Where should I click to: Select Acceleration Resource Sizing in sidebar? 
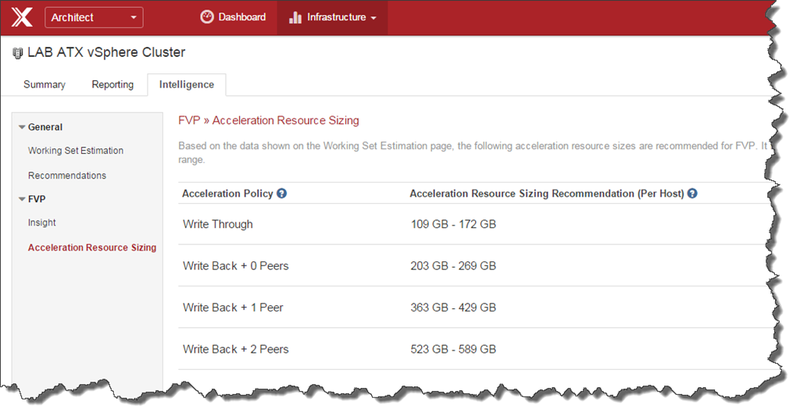pyautogui.click(x=92, y=248)
